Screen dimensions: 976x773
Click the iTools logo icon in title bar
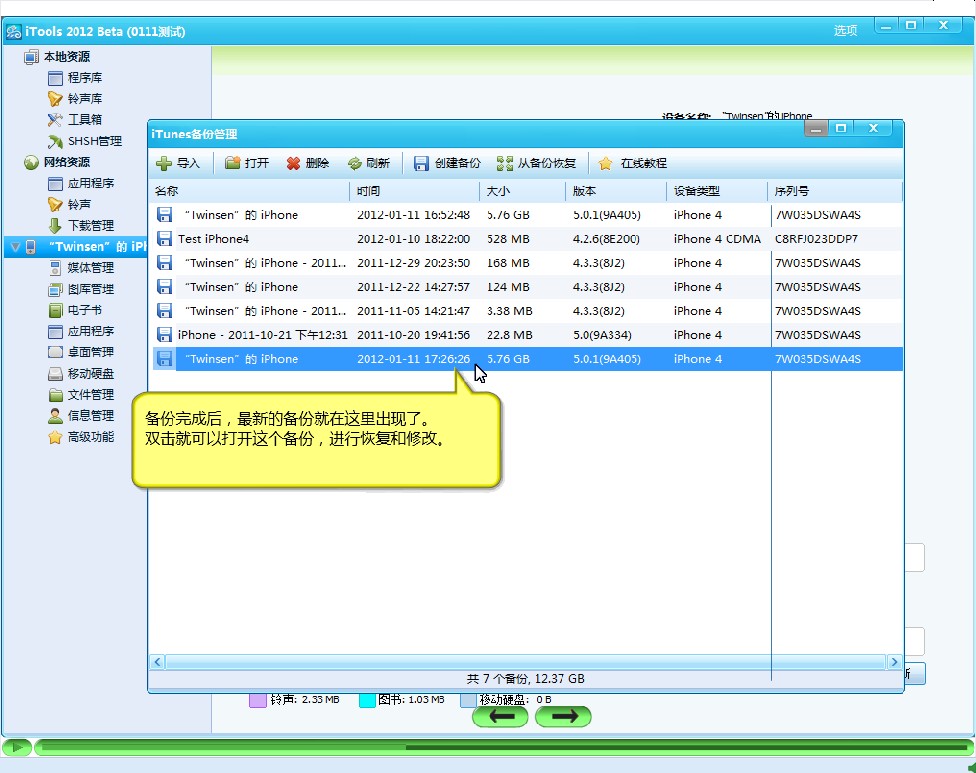(x=14, y=32)
